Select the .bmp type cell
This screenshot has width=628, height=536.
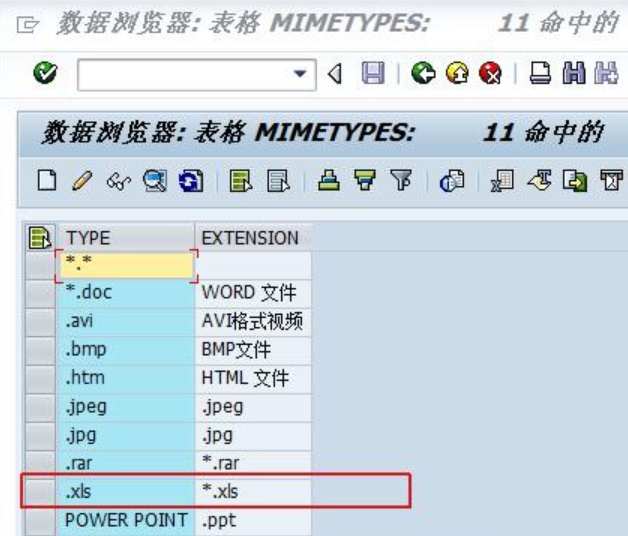127,351
